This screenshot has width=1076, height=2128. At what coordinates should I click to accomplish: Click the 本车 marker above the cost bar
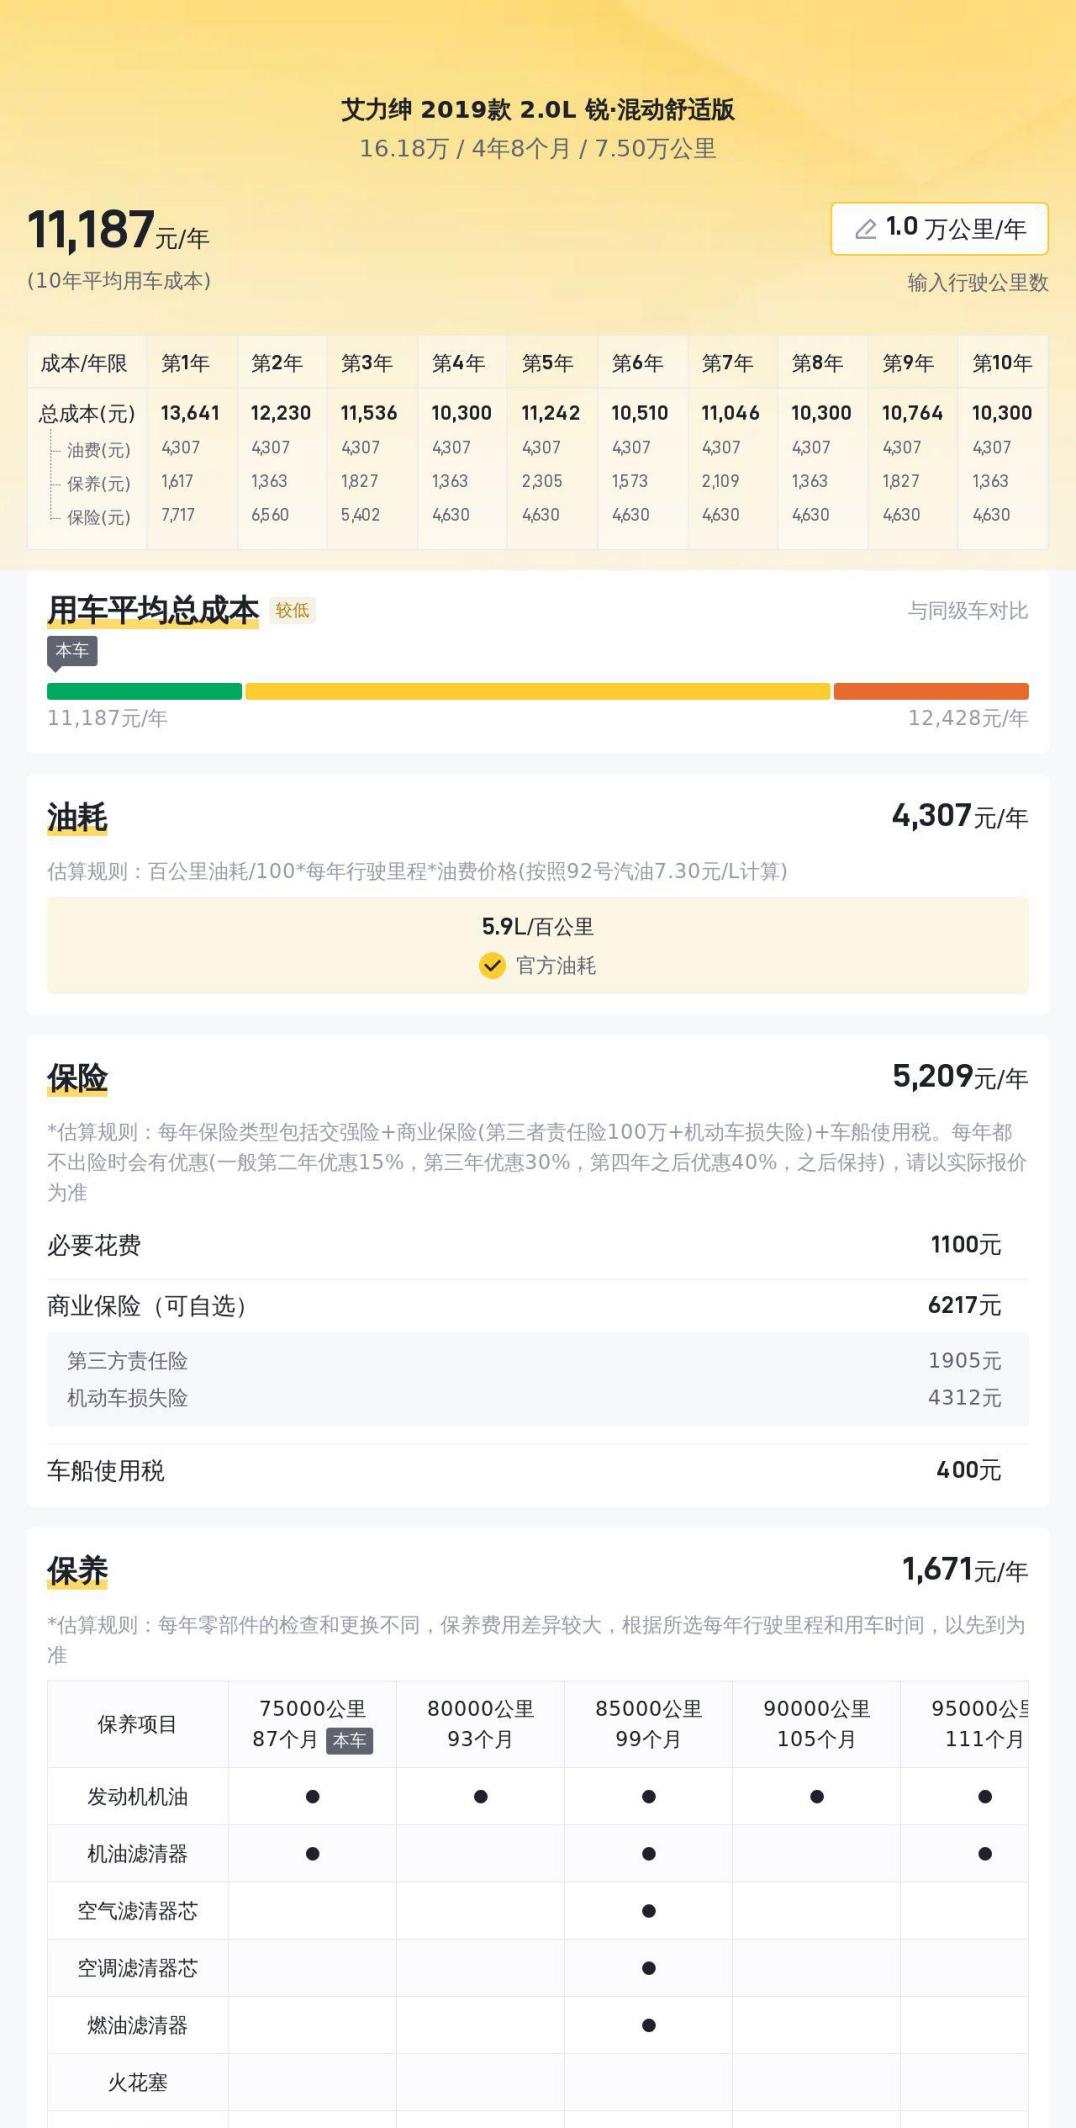click(72, 652)
